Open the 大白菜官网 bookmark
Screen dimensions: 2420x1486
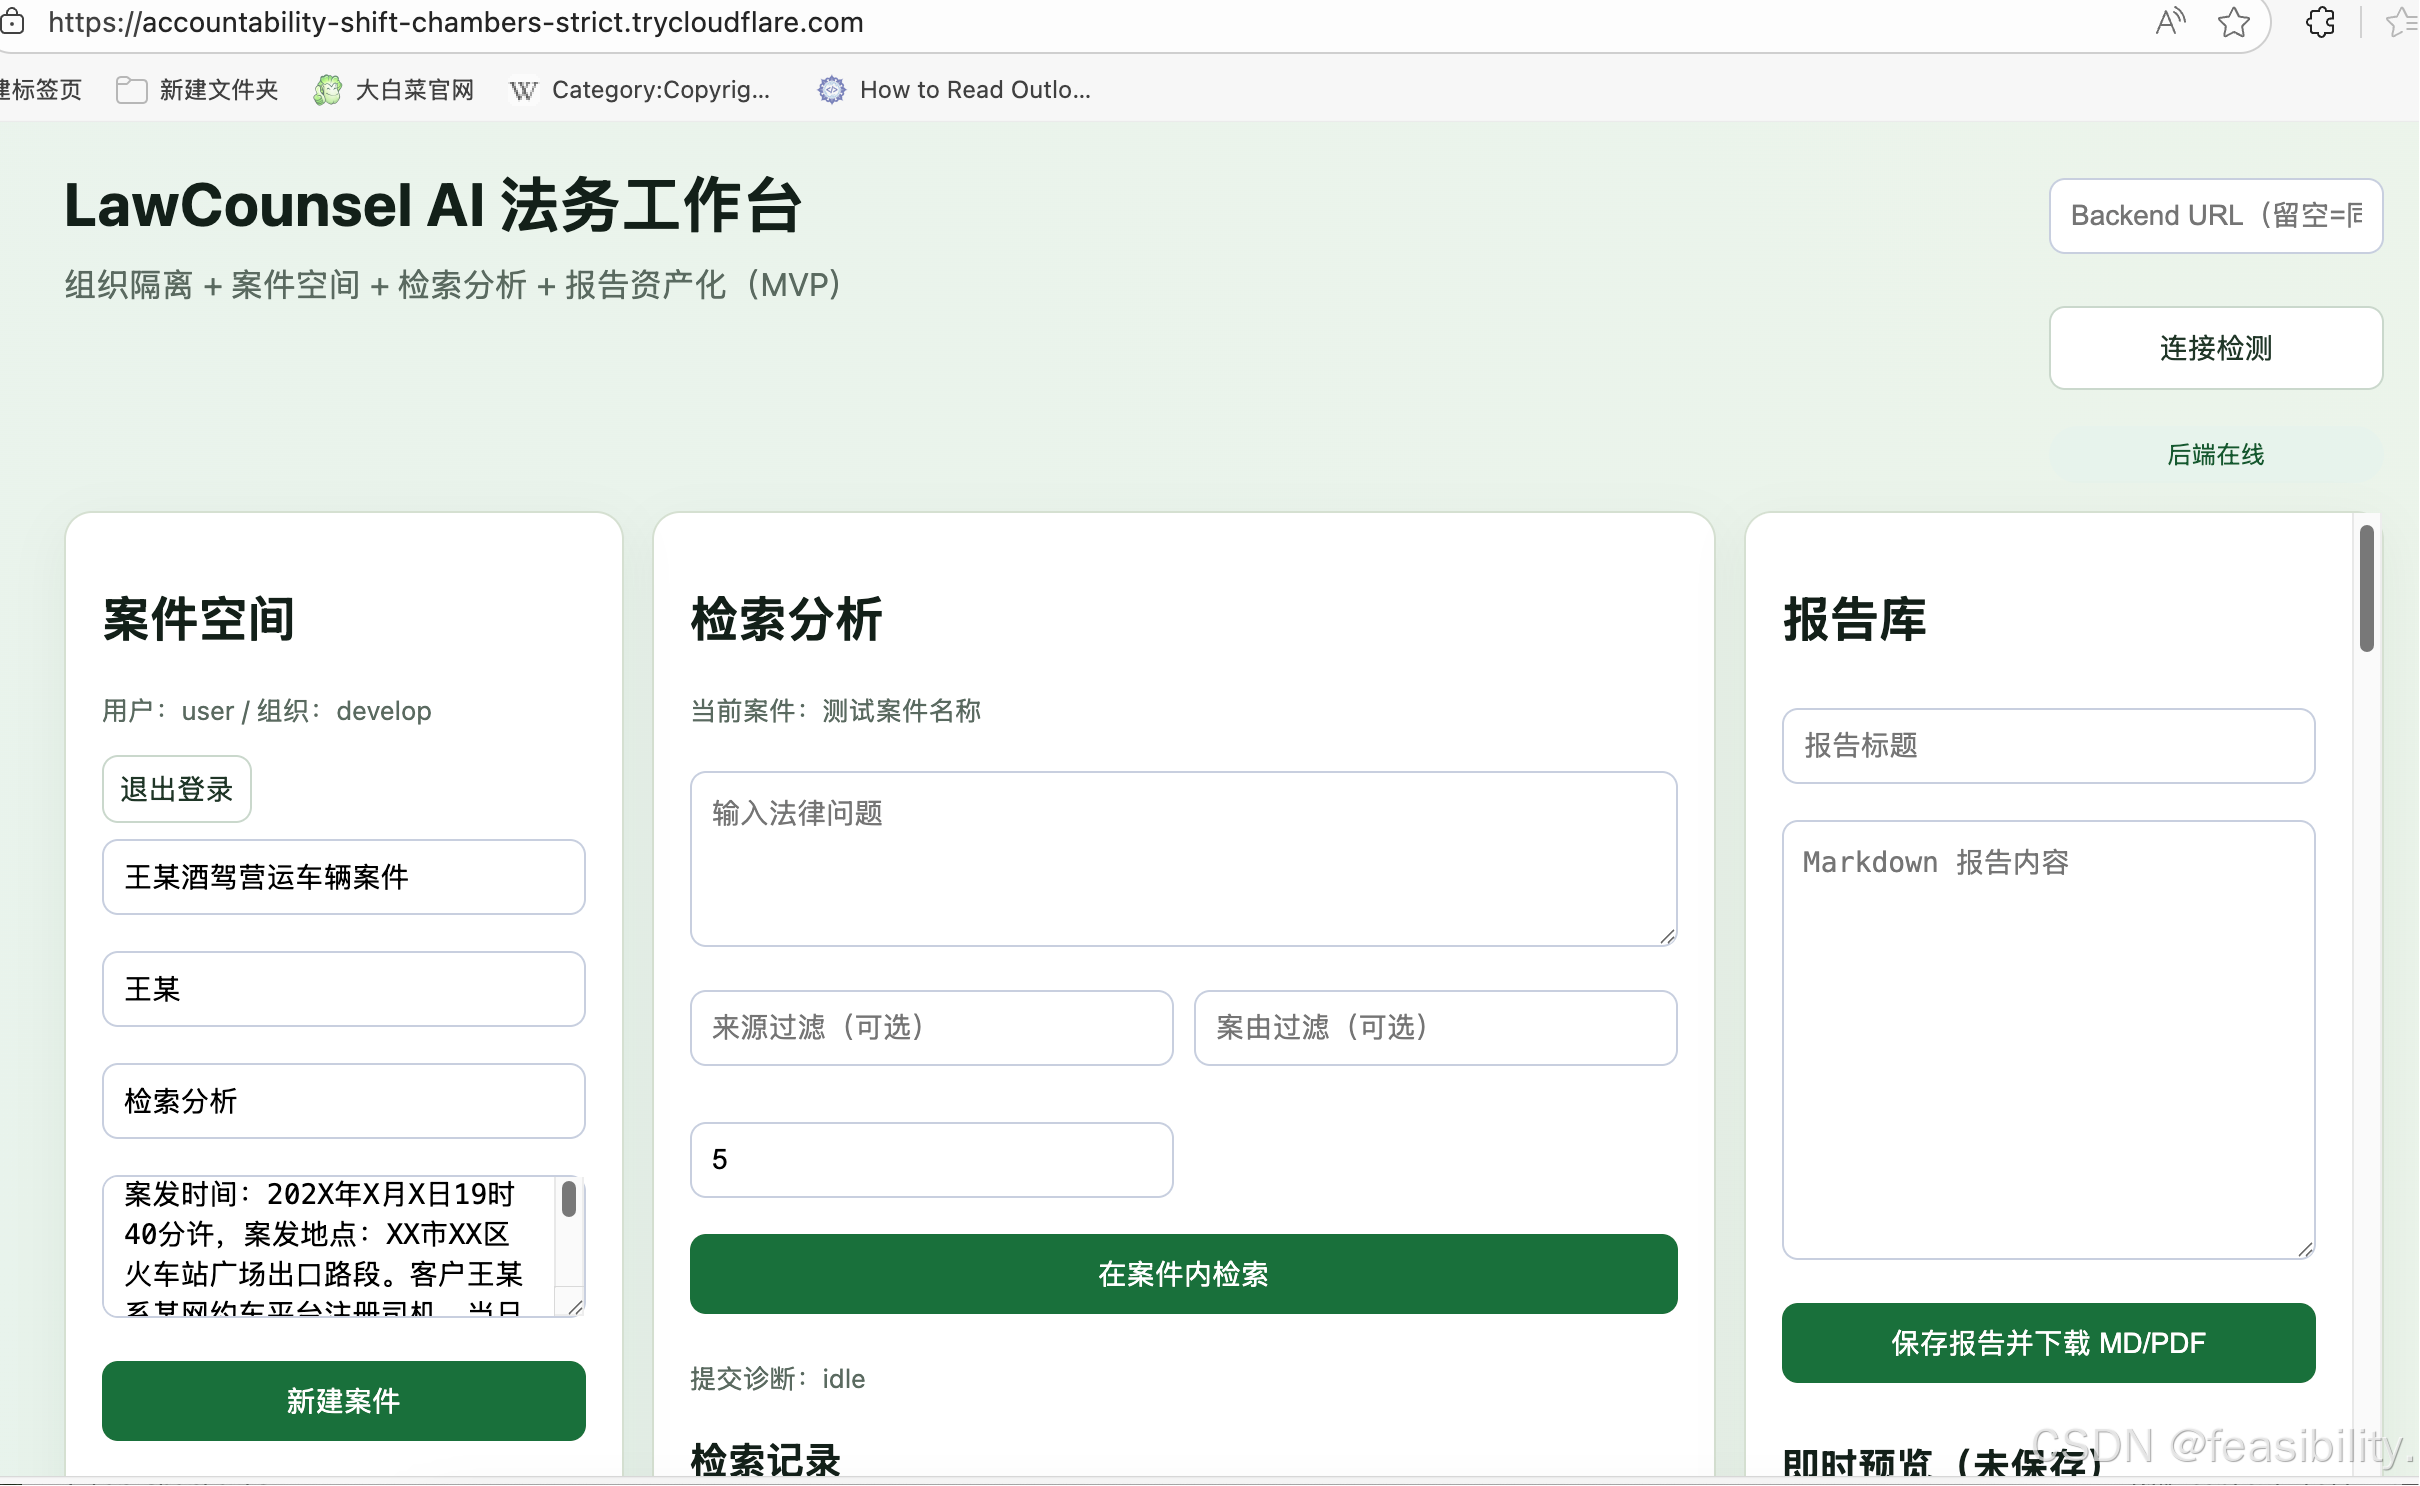pyautogui.click(x=394, y=90)
